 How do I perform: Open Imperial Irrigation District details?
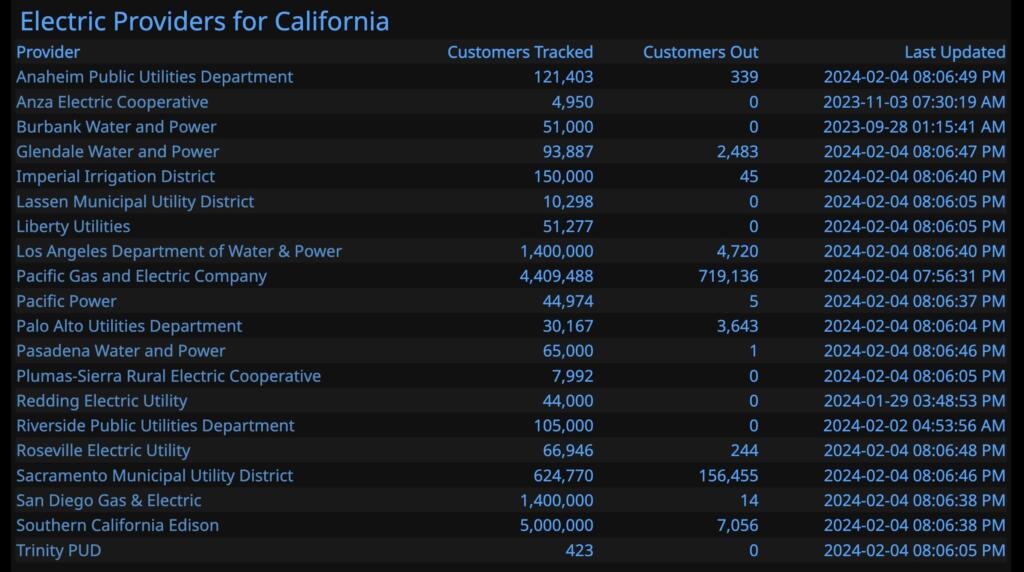click(x=115, y=177)
